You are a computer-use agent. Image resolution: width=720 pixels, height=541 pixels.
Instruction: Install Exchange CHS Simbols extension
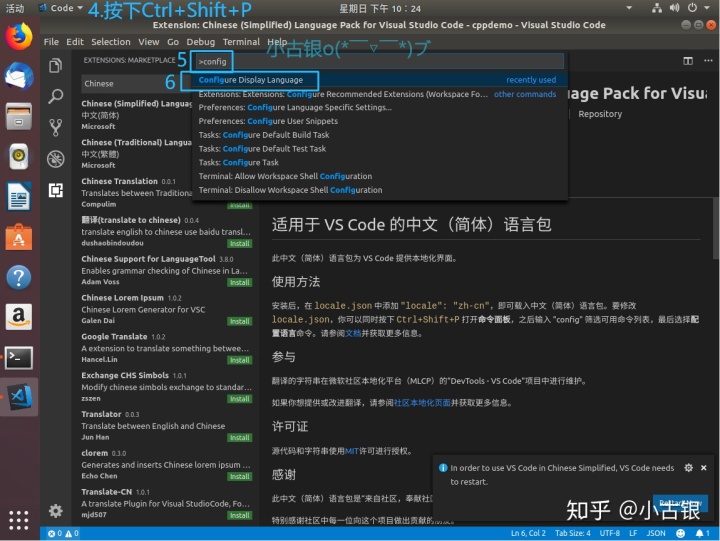(x=240, y=399)
